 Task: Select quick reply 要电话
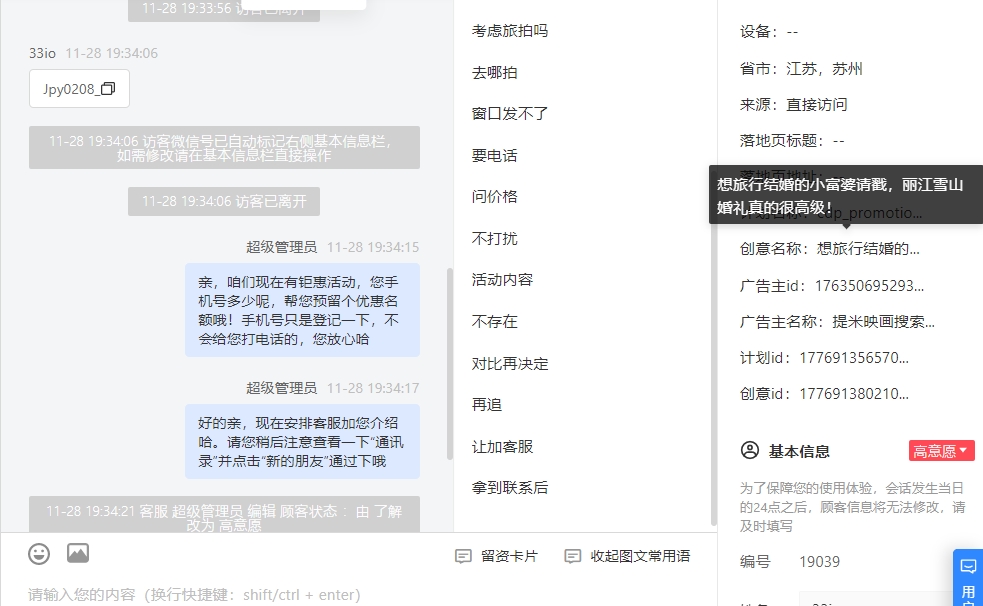click(x=495, y=155)
